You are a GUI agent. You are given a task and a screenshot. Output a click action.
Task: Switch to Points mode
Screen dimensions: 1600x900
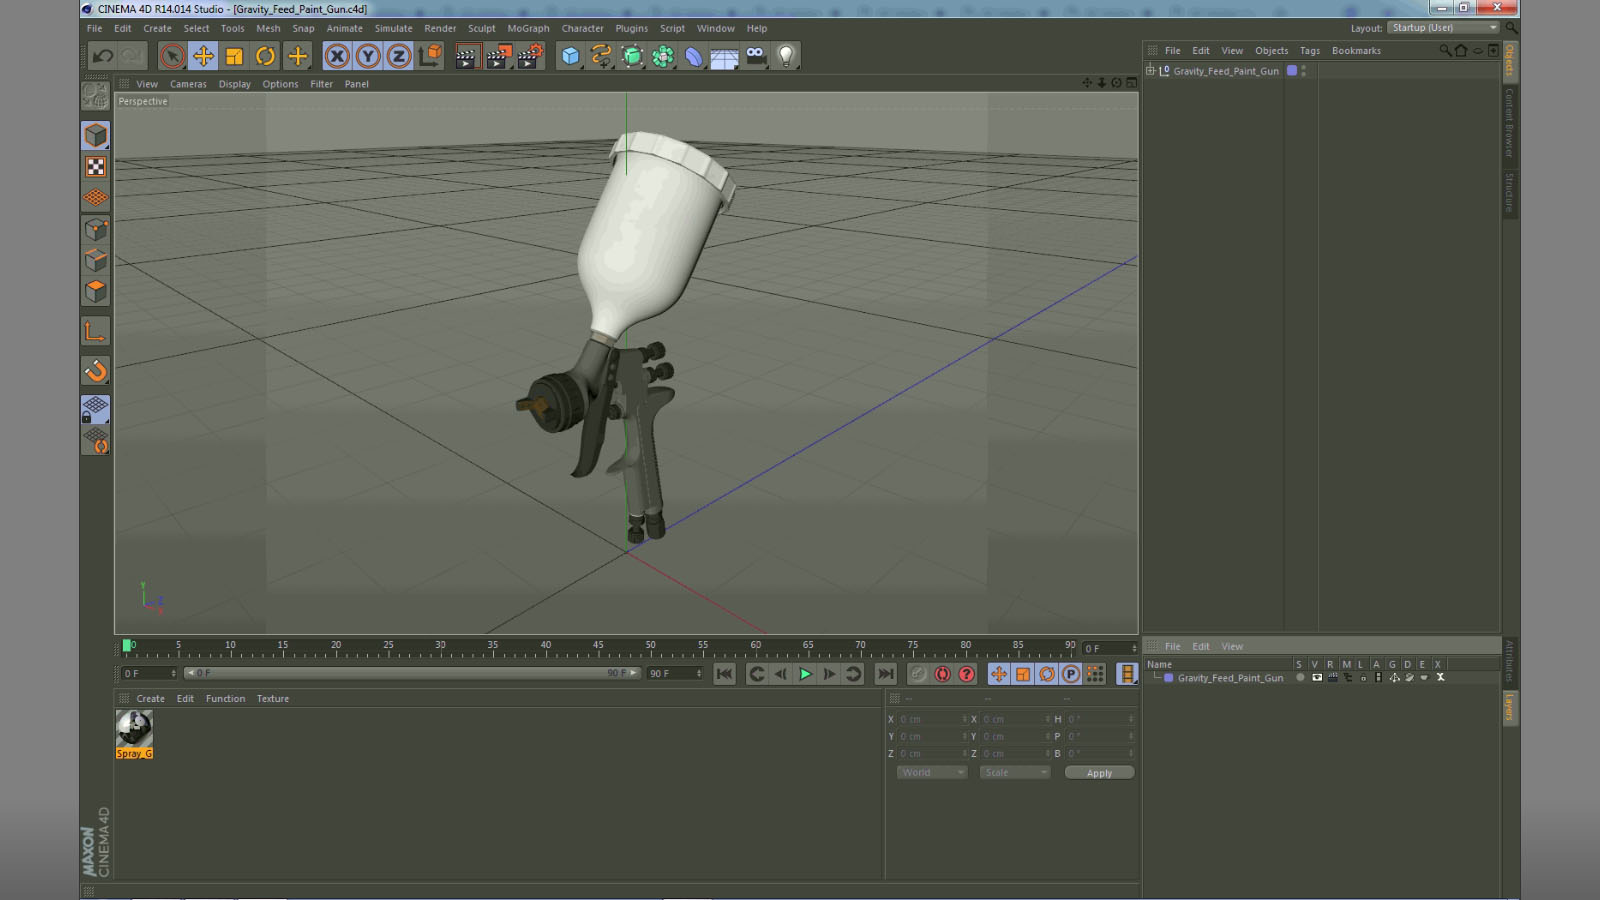96,229
